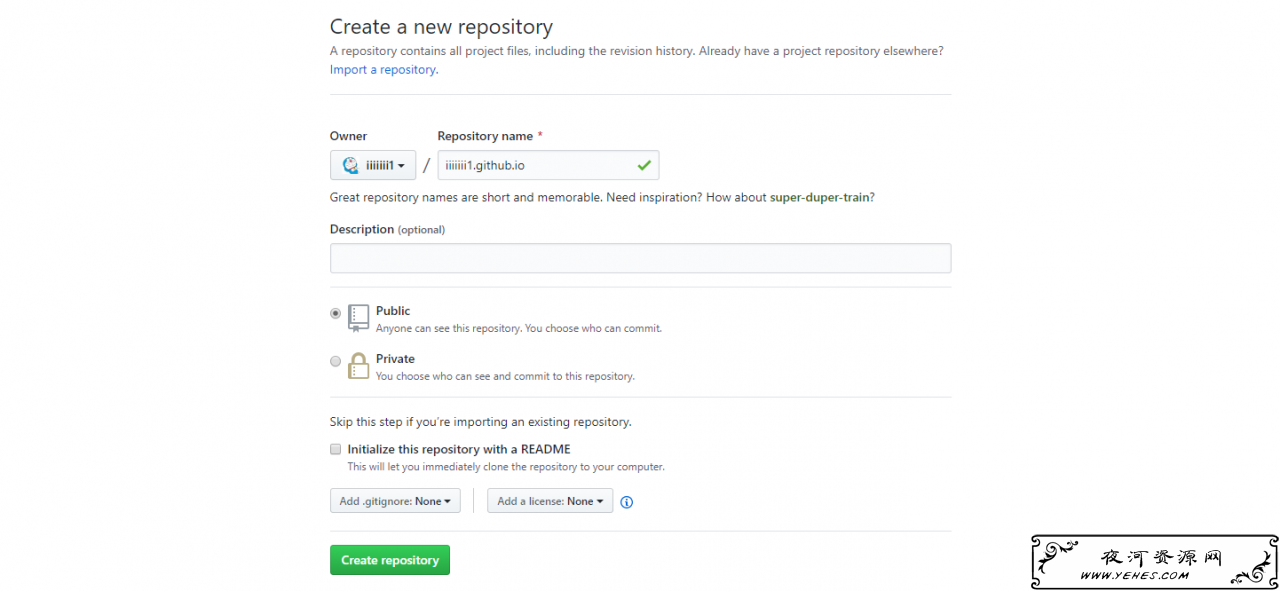Follow the Import a repository link

click(383, 70)
